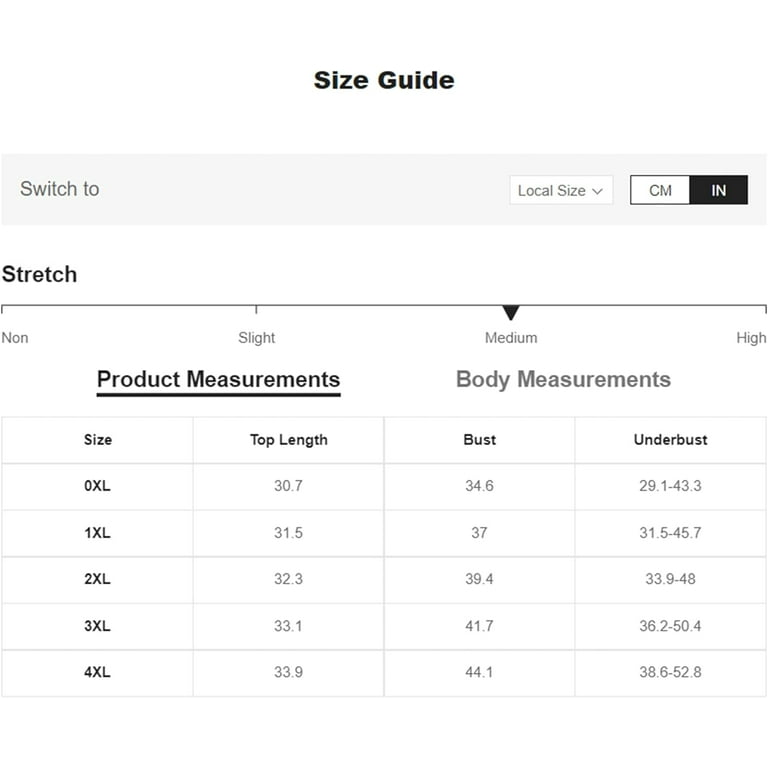Image resolution: width=768 pixels, height=768 pixels.
Task: Switch to Product Measurements tab
Action: point(218,380)
